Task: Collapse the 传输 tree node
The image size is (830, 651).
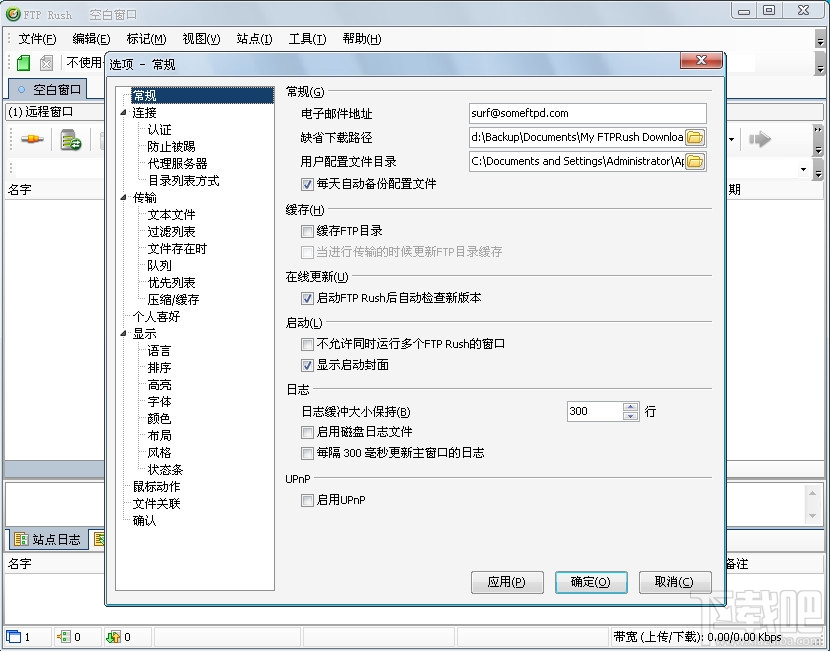Action: (123, 197)
